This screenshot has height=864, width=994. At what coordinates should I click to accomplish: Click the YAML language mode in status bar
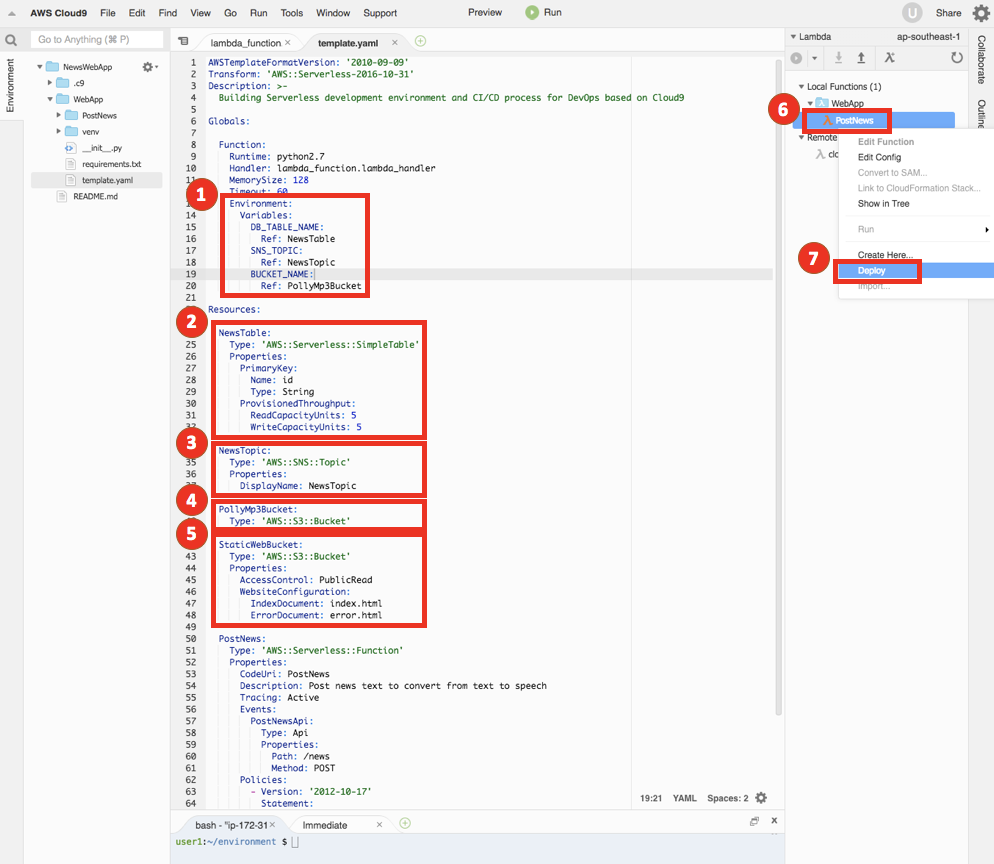click(684, 798)
